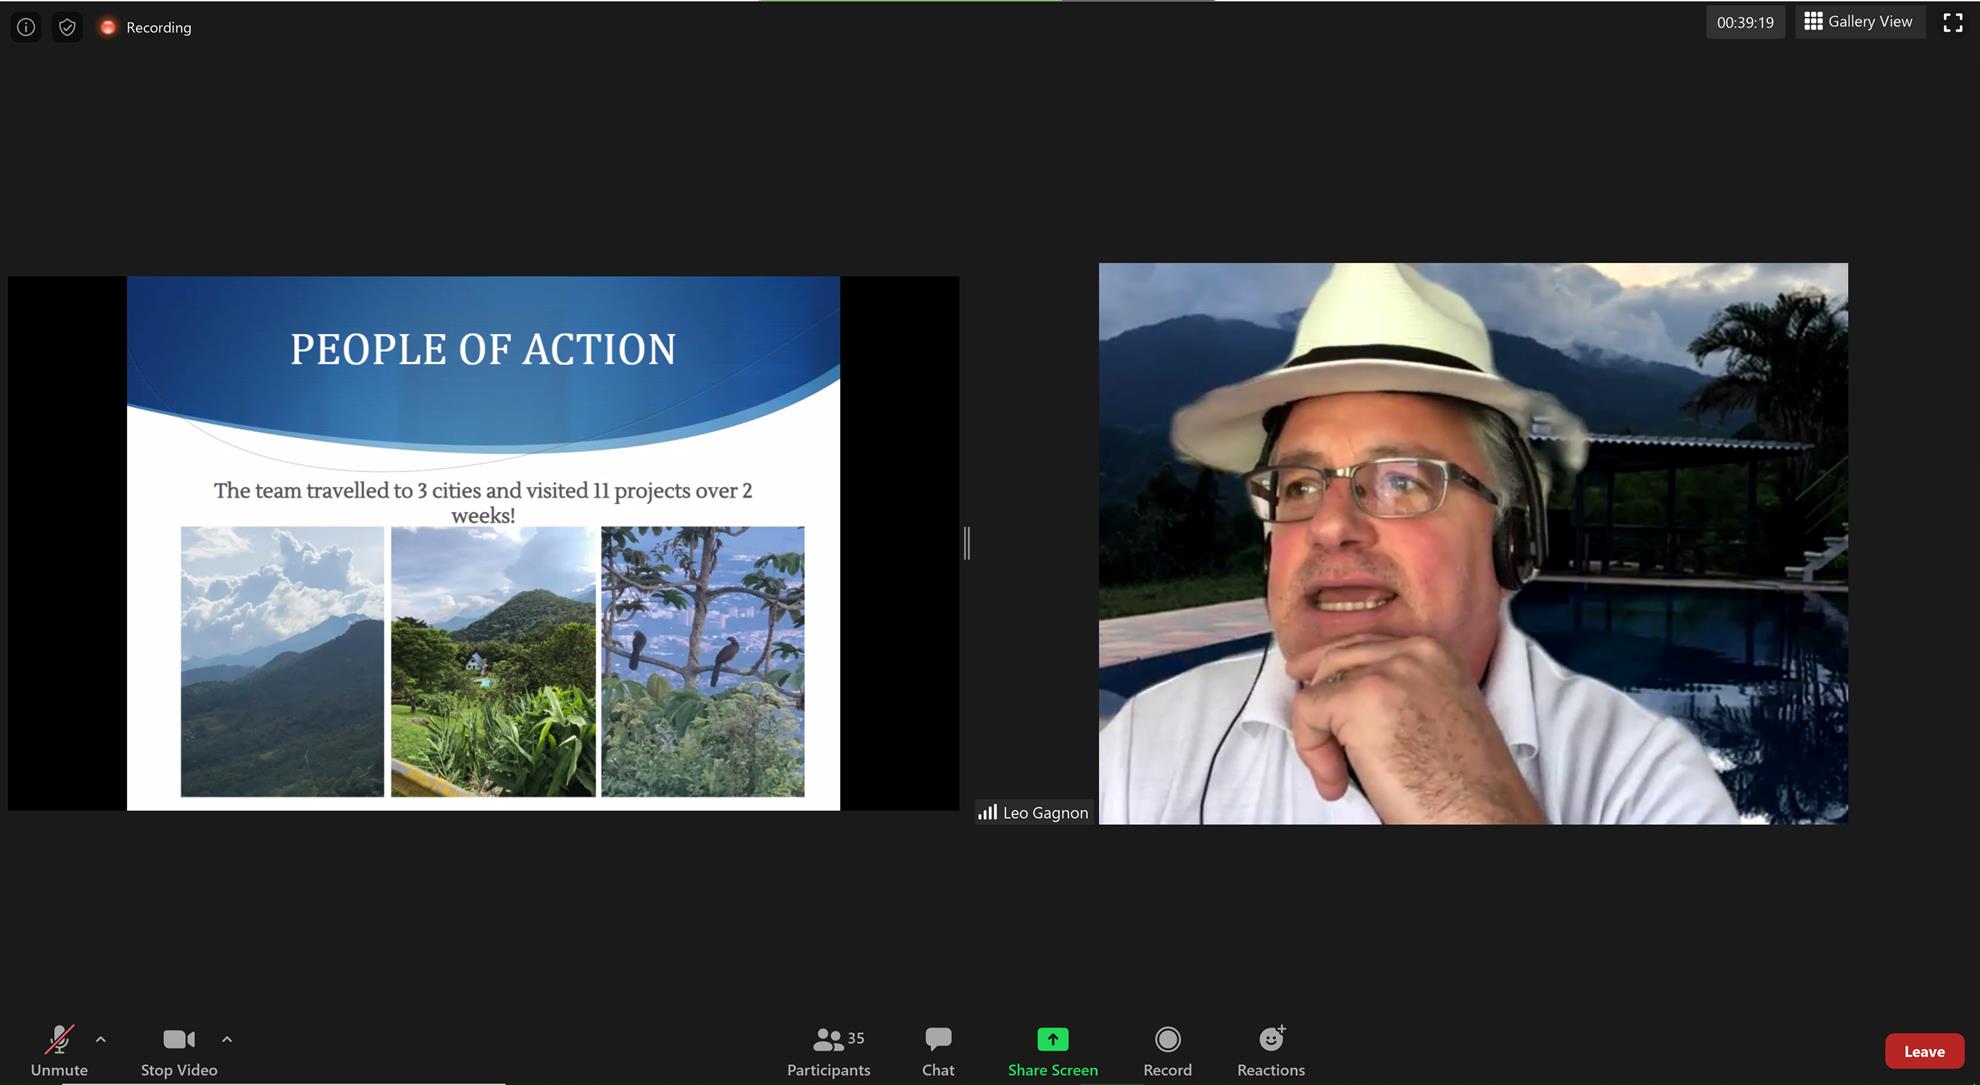This screenshot has height=1085, width=1980.
Task: Expand video options arrow beside Stop Video
Action: (x=227, y=1039)
